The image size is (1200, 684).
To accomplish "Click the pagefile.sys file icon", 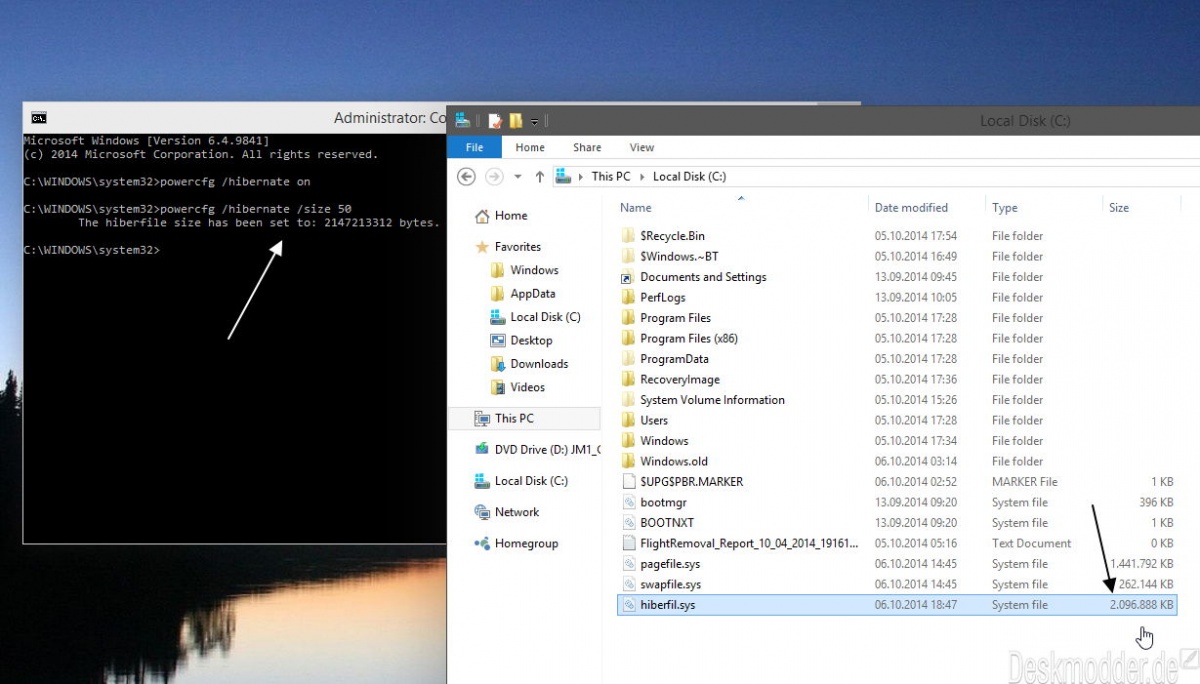I will [x=628, y=564].
